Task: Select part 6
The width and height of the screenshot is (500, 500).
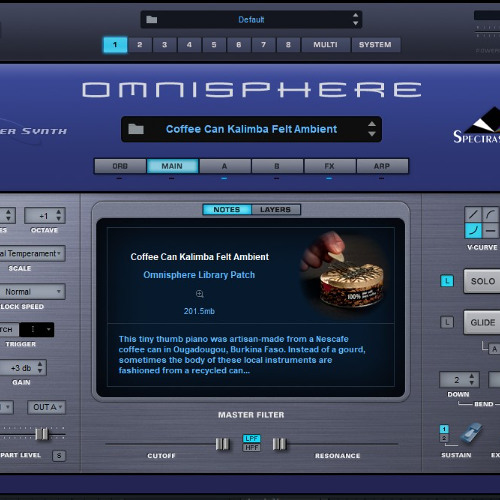Action: pyautogui.click(x=239, y=45)
